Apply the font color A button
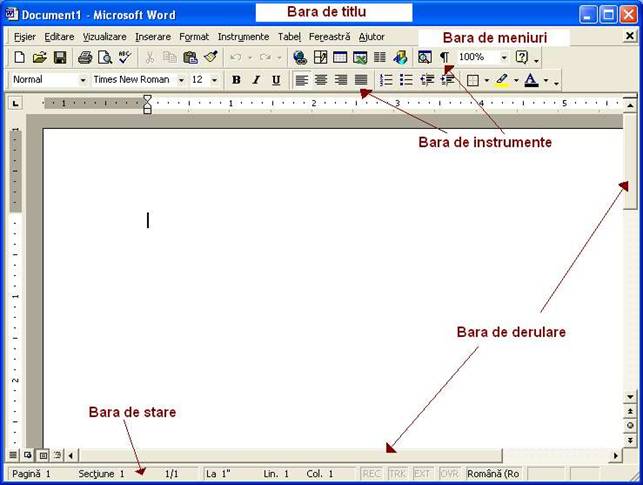643x485 pixels. tap(531, 80)
